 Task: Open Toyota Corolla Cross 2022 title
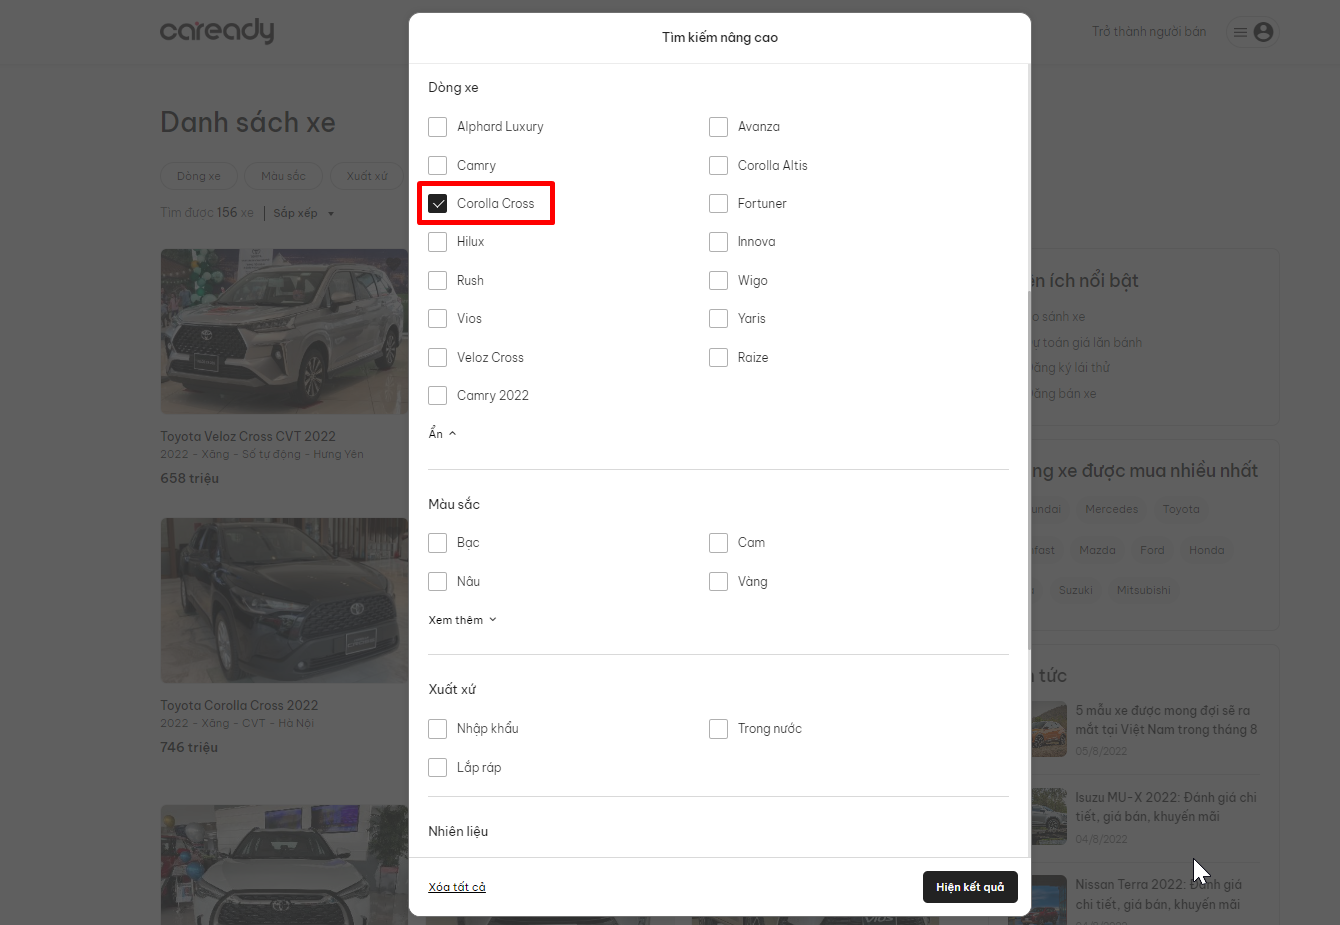click(x=239, y=705)
